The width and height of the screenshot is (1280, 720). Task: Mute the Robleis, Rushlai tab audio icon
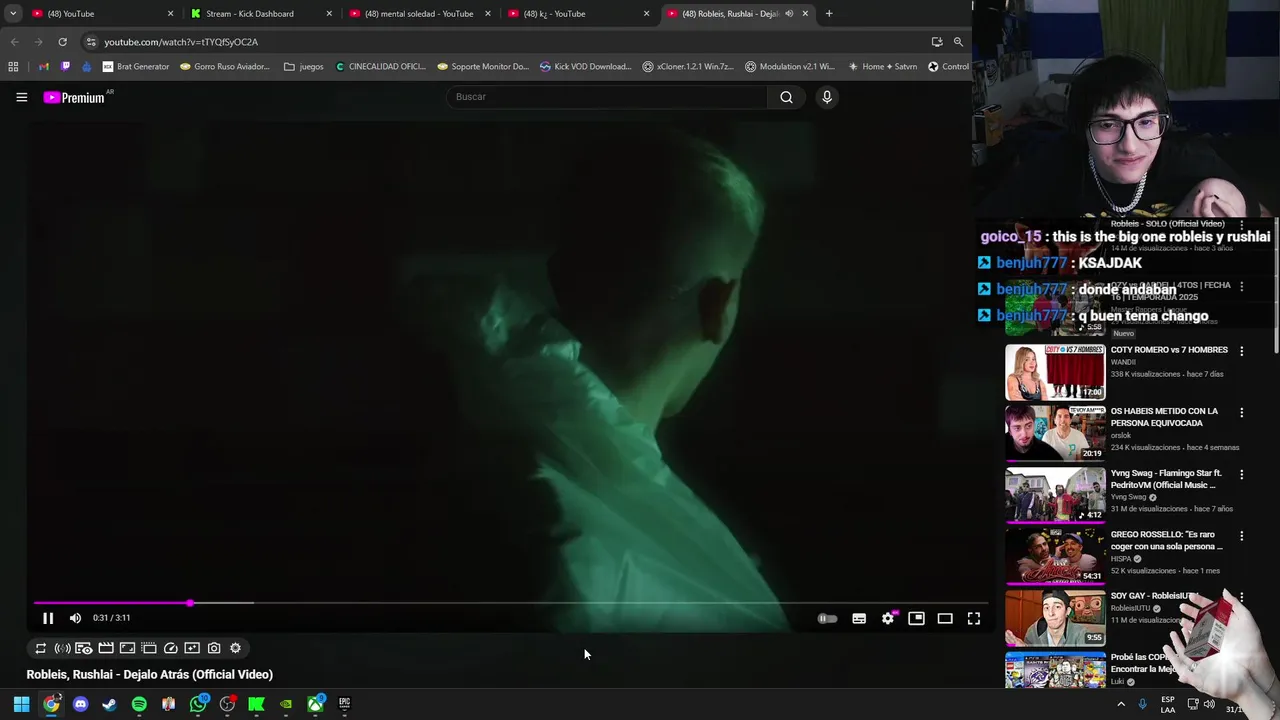(789, 14)
